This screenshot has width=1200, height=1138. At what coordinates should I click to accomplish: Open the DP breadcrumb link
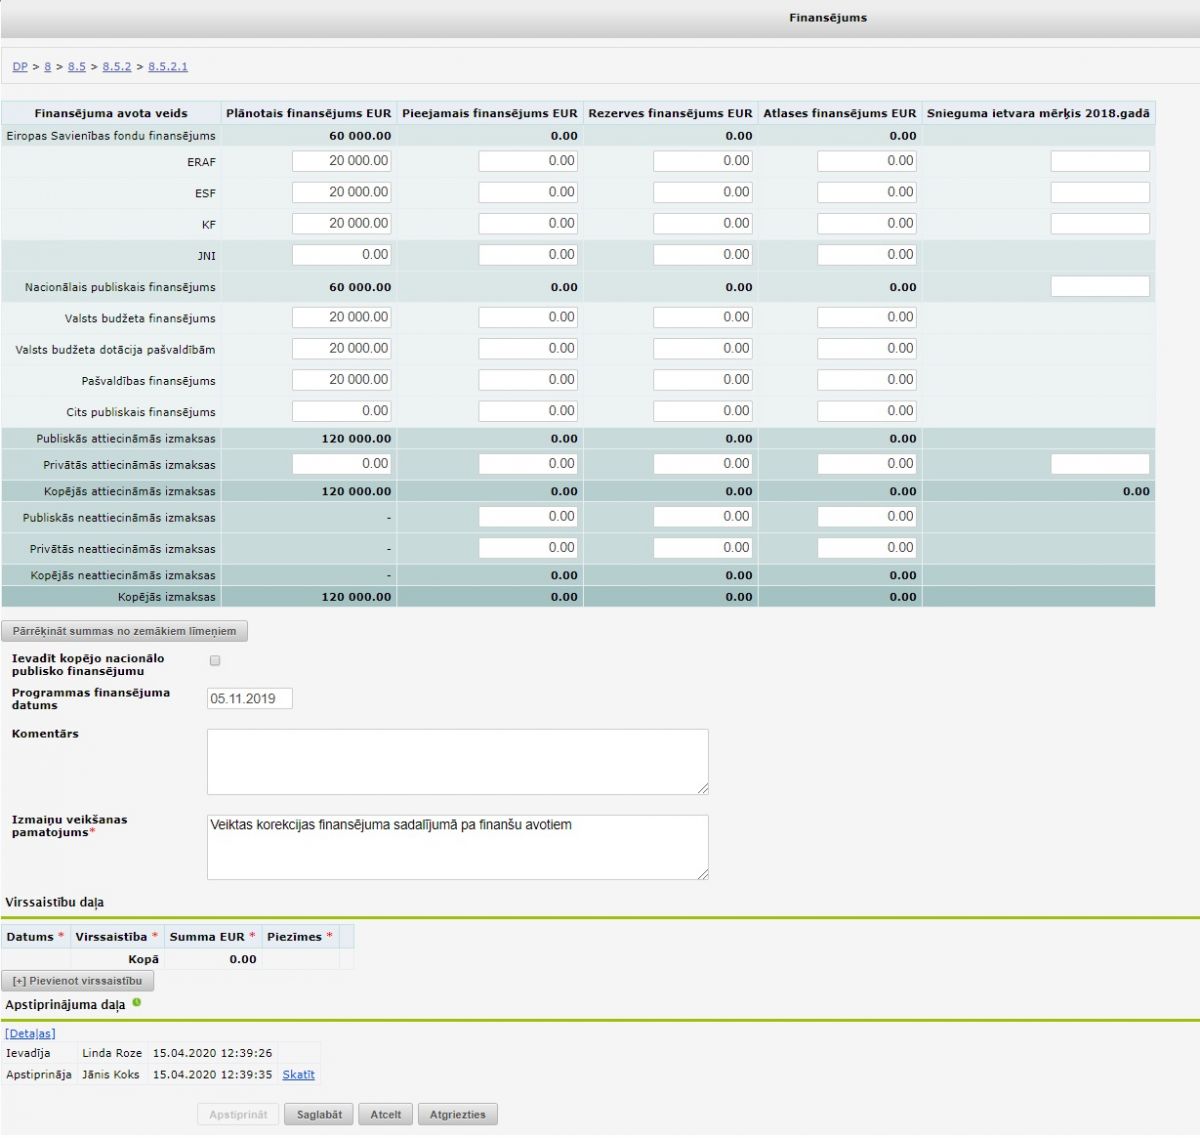coord(20,67)
